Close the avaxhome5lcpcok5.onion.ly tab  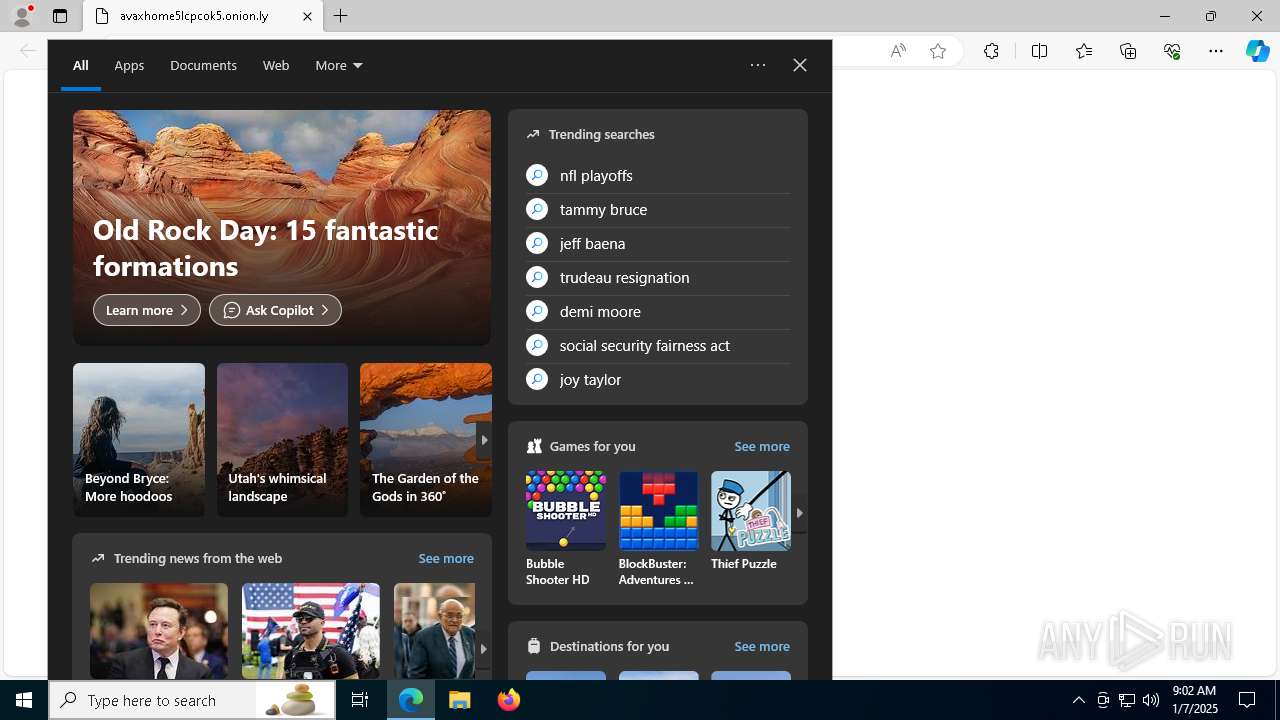tap(307, 16)
